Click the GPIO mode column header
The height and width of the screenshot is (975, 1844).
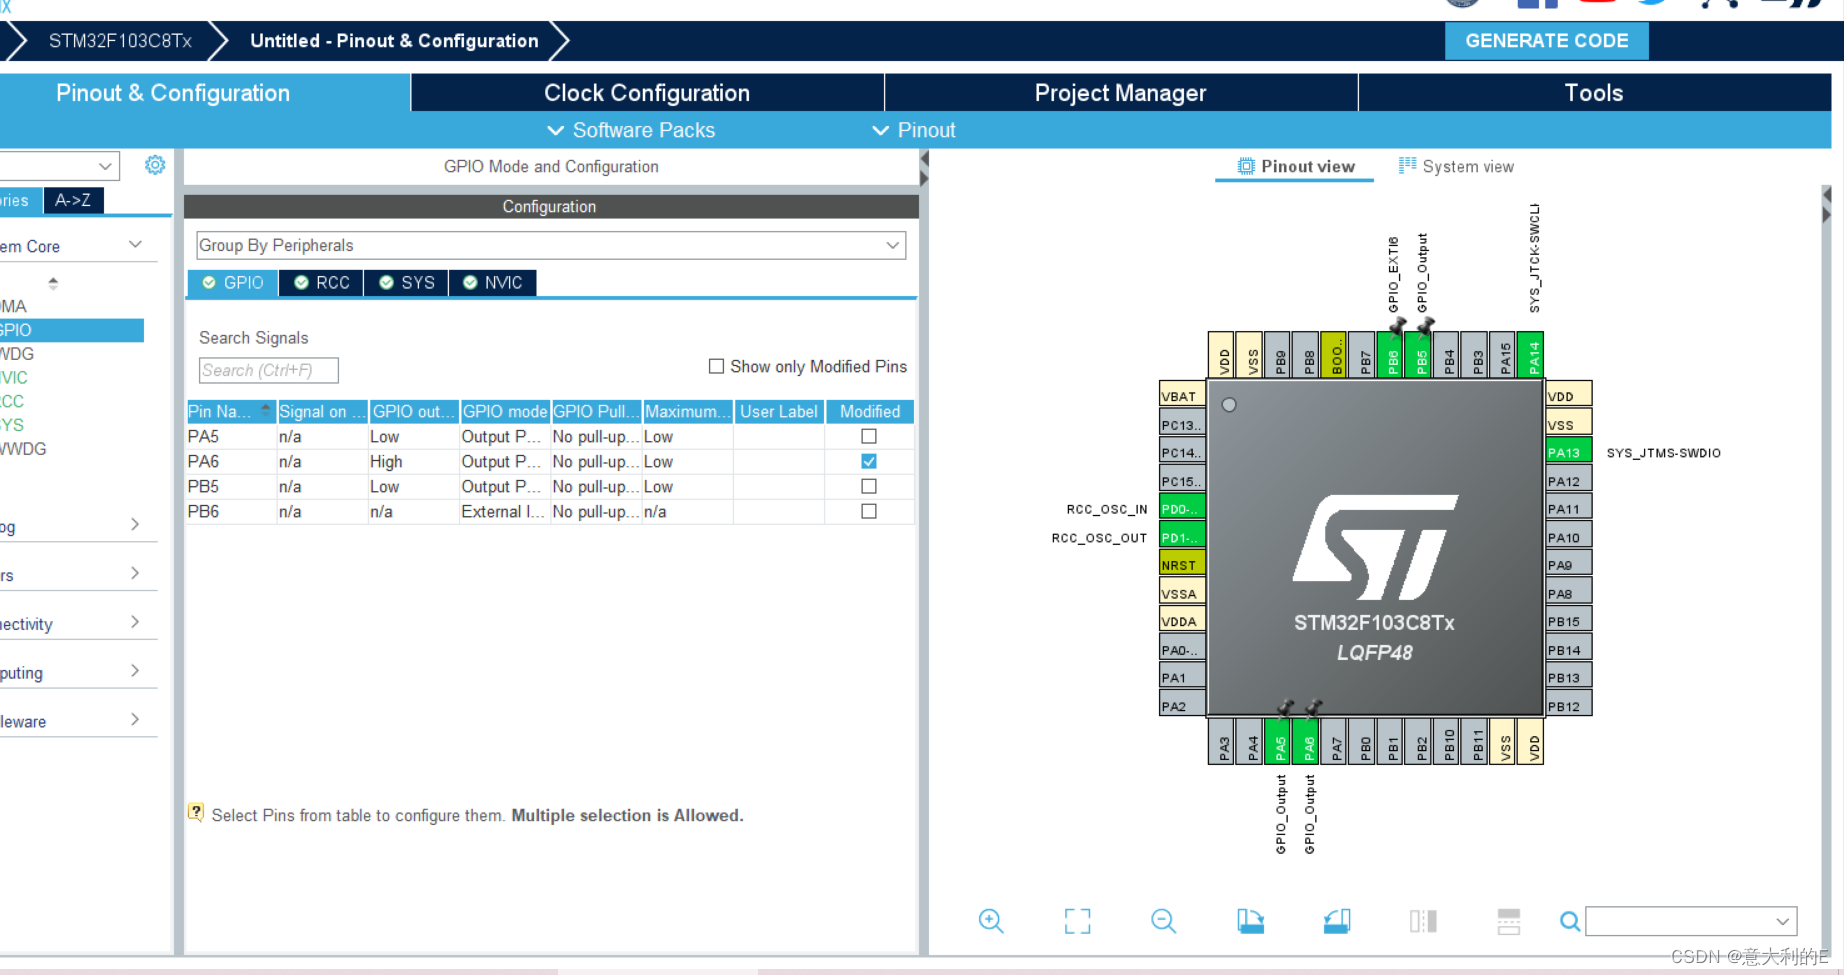point(505,411)
